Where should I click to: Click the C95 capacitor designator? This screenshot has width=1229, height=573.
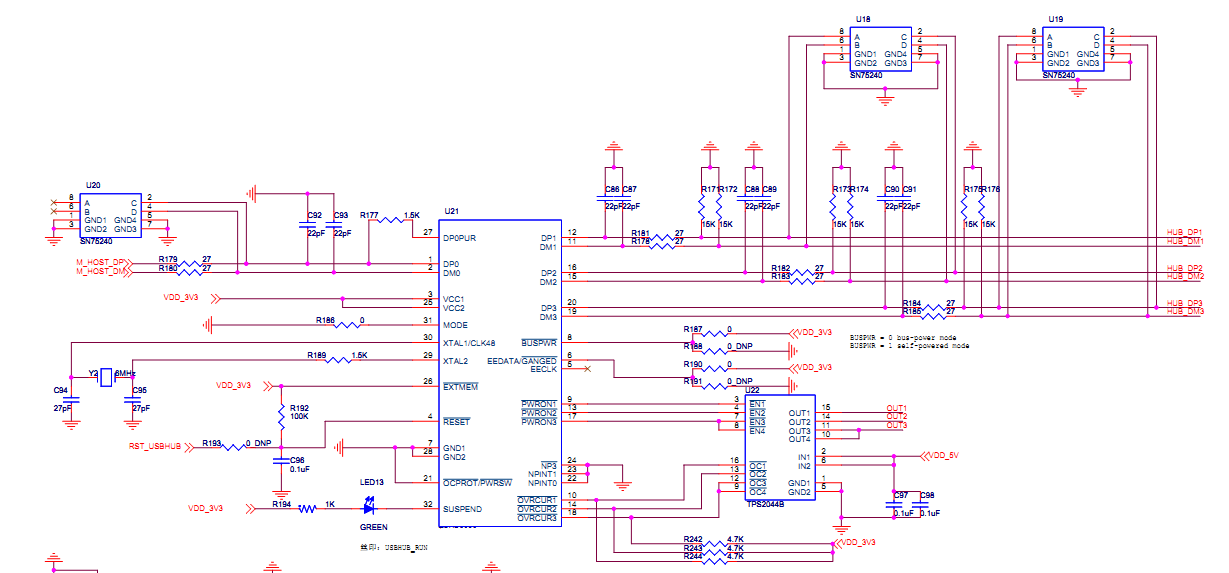click(x=139, y=390)
